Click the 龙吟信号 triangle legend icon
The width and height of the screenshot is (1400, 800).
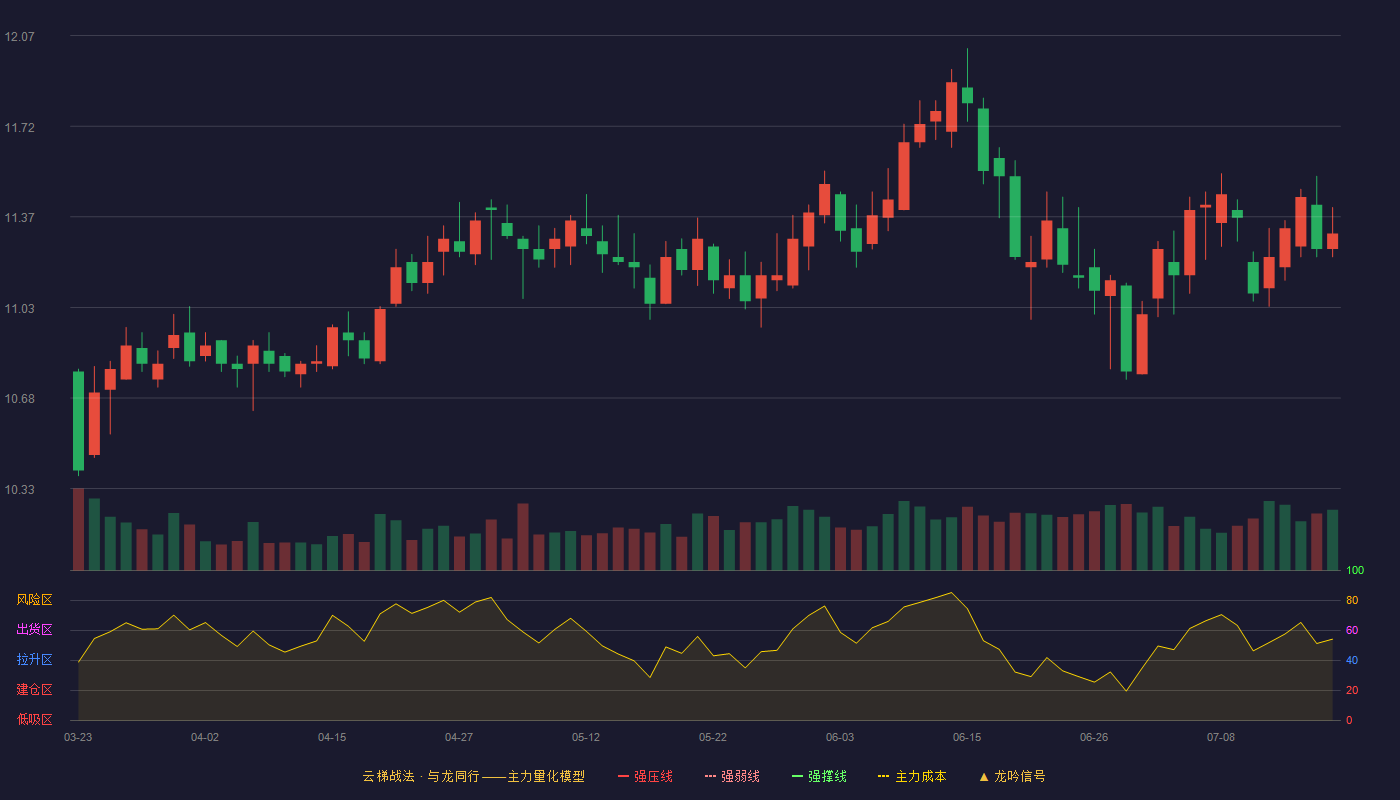tap(984, 776)
